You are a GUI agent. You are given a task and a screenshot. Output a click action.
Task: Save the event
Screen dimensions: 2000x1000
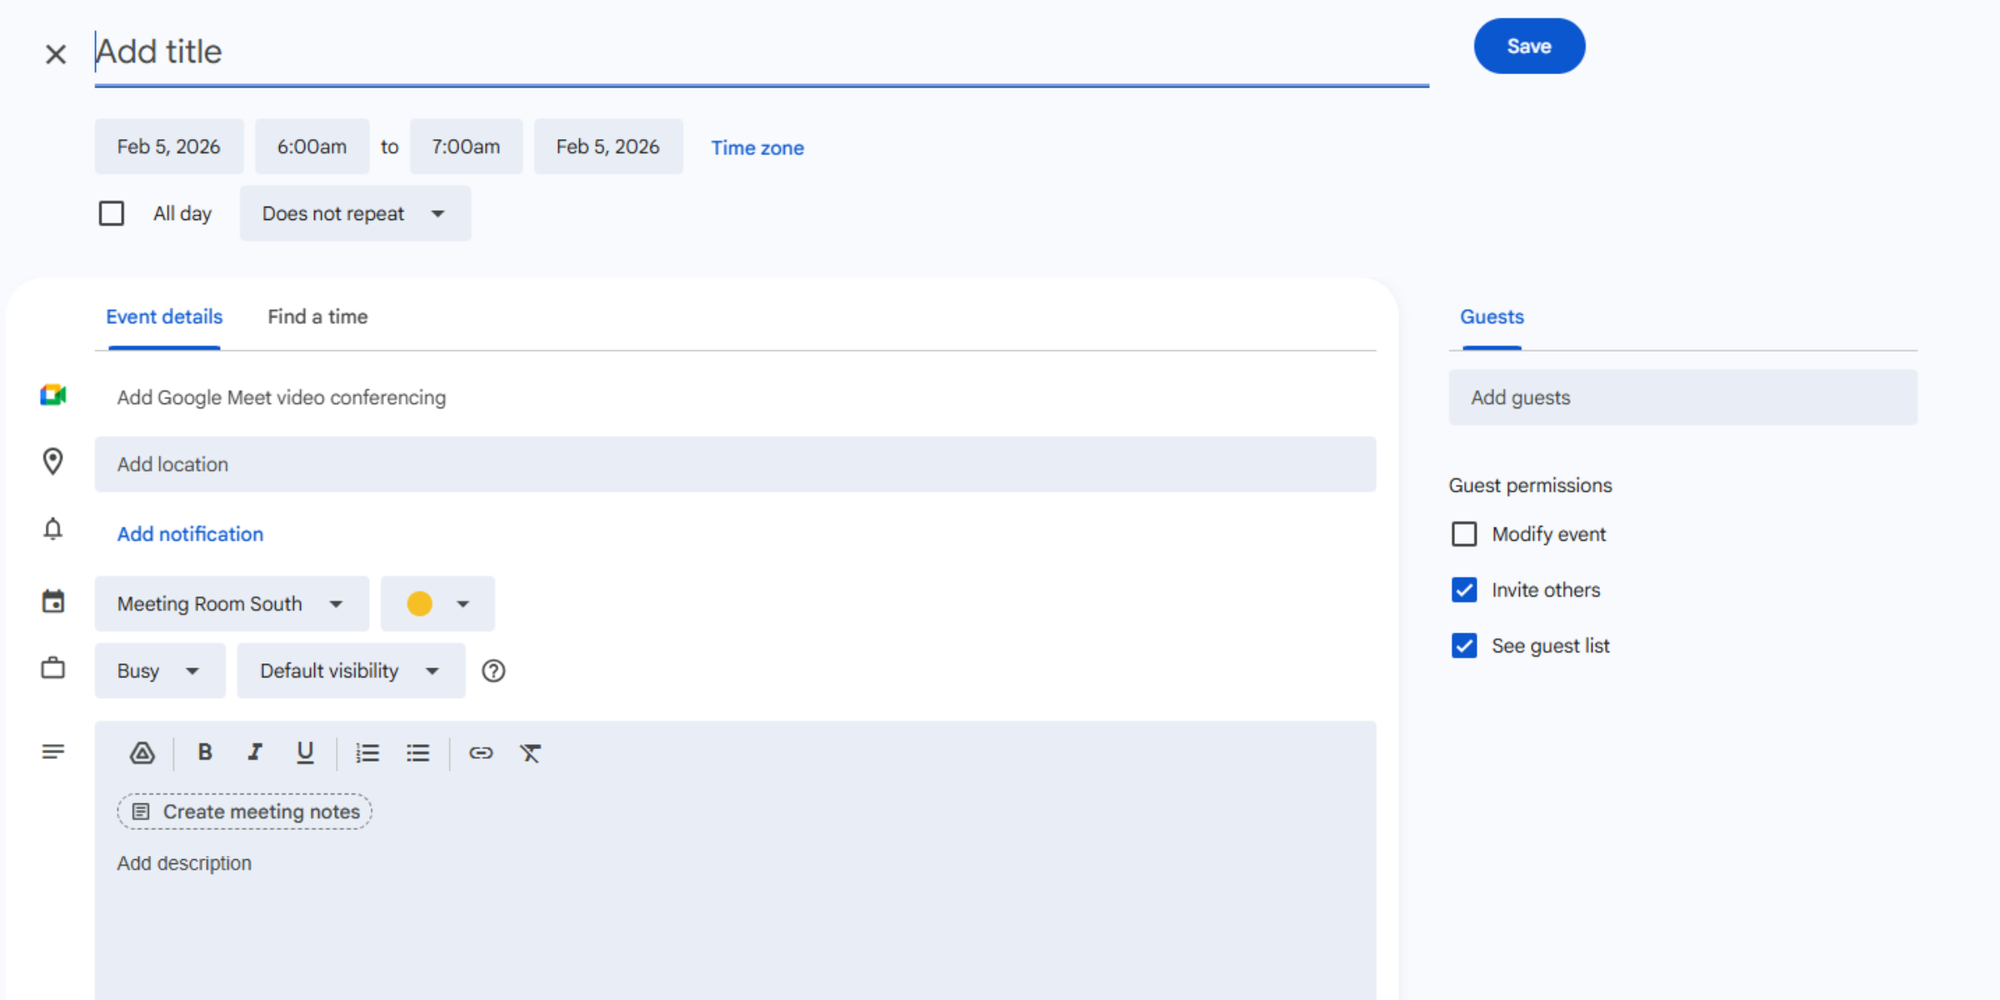click(x=1529, y=46)
